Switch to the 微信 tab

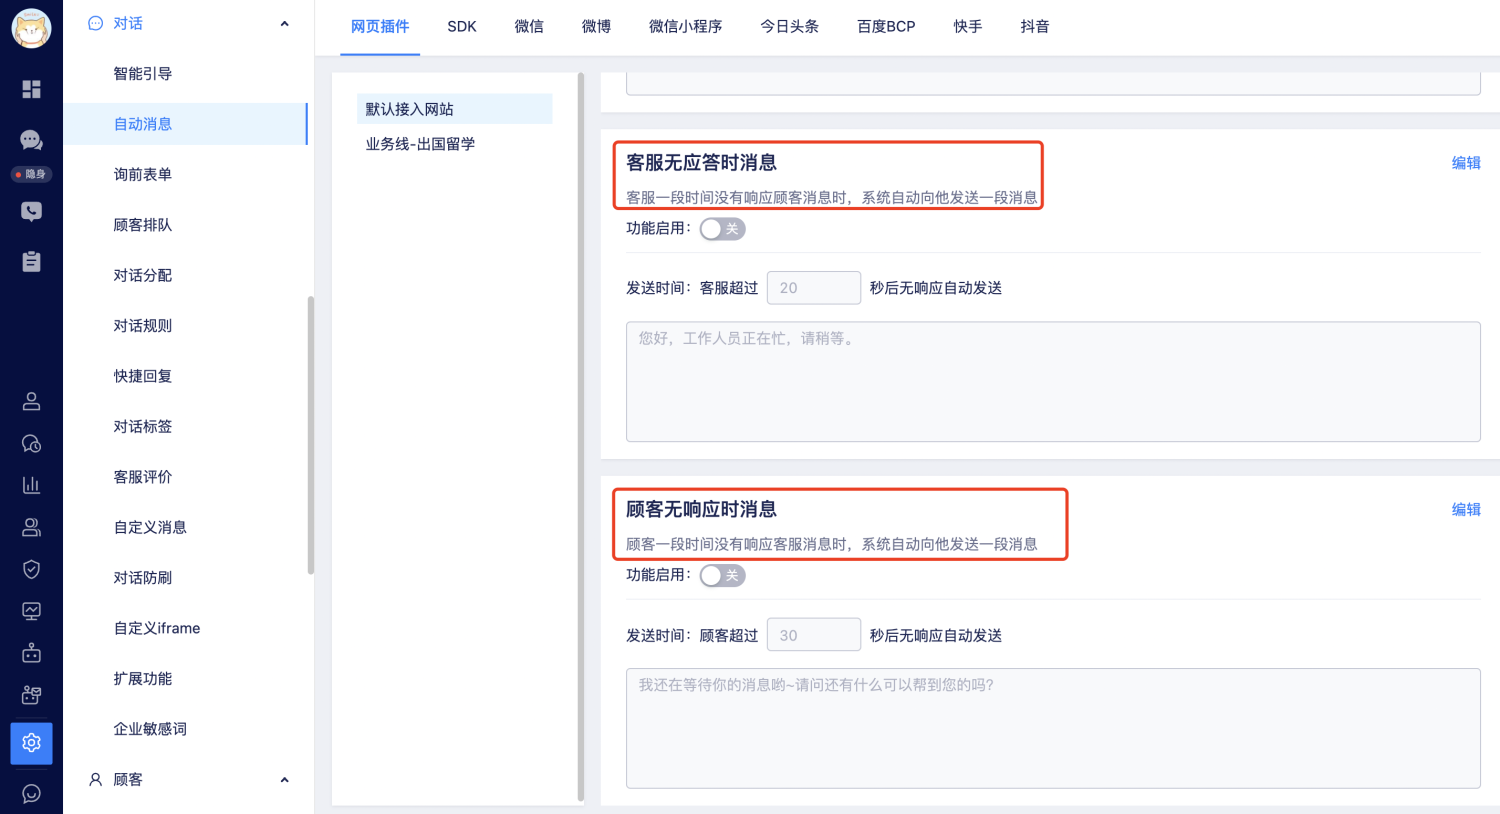(529, 27)
